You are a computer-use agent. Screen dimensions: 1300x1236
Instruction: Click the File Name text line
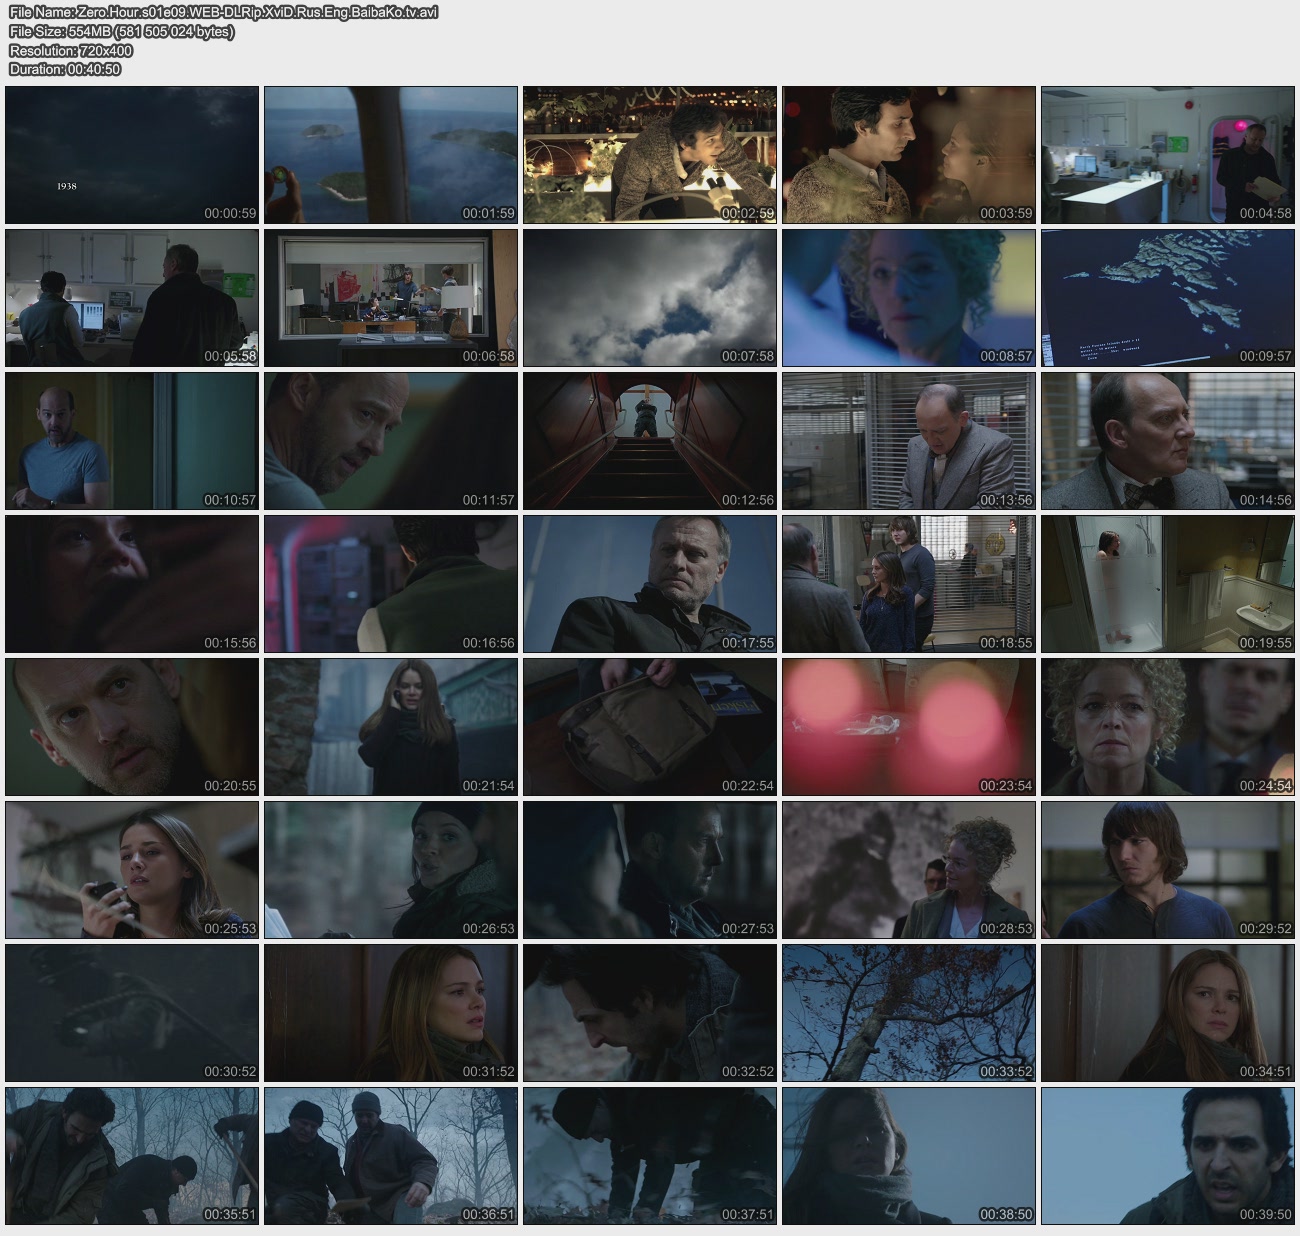click(223, 12)
